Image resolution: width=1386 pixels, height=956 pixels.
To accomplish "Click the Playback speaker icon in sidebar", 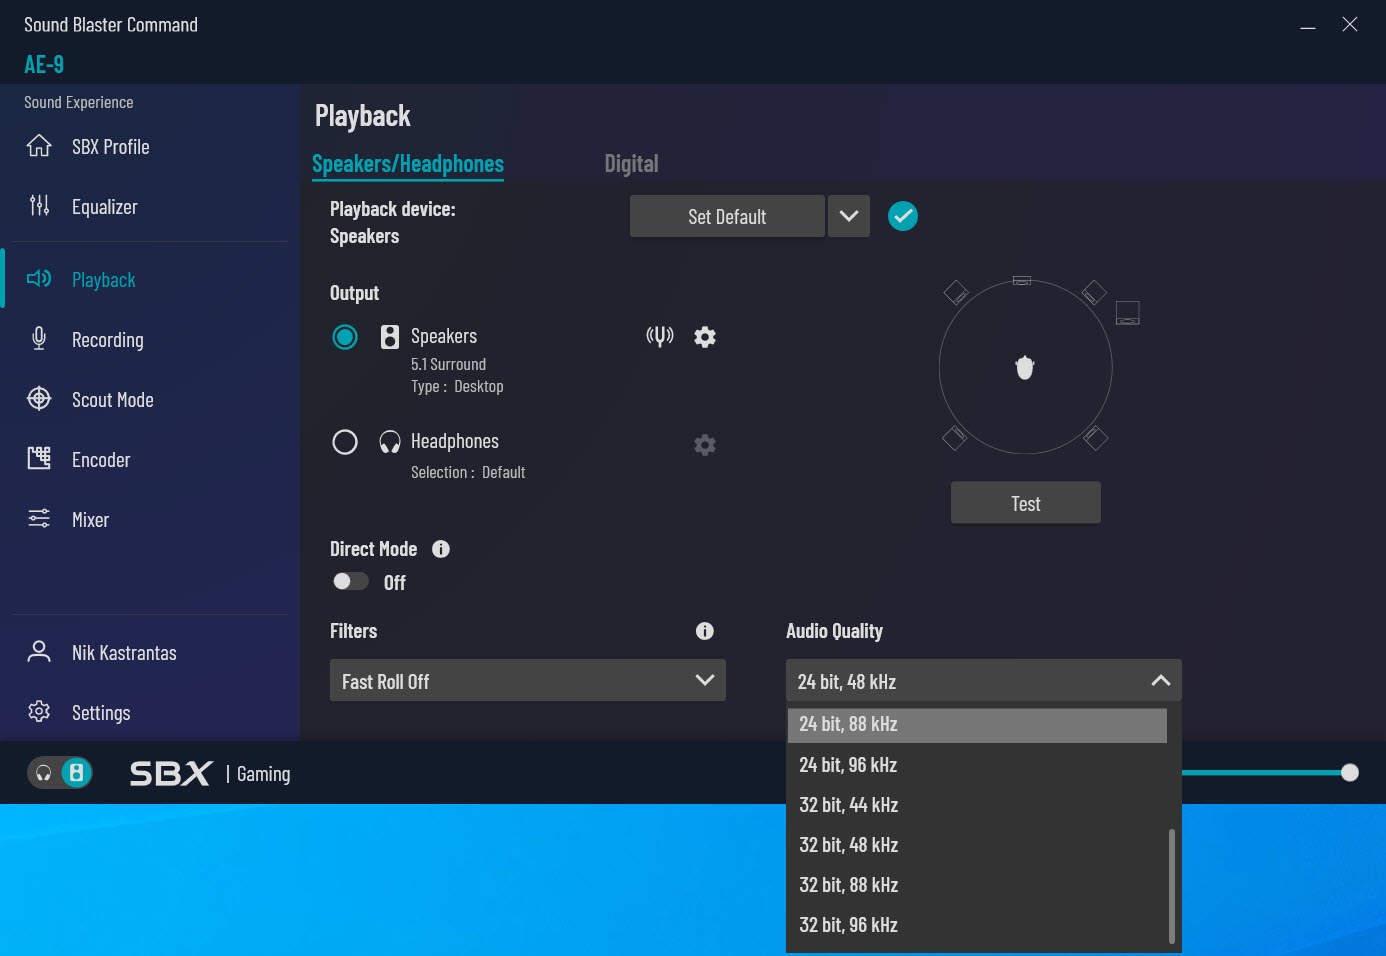I will 39,279.
